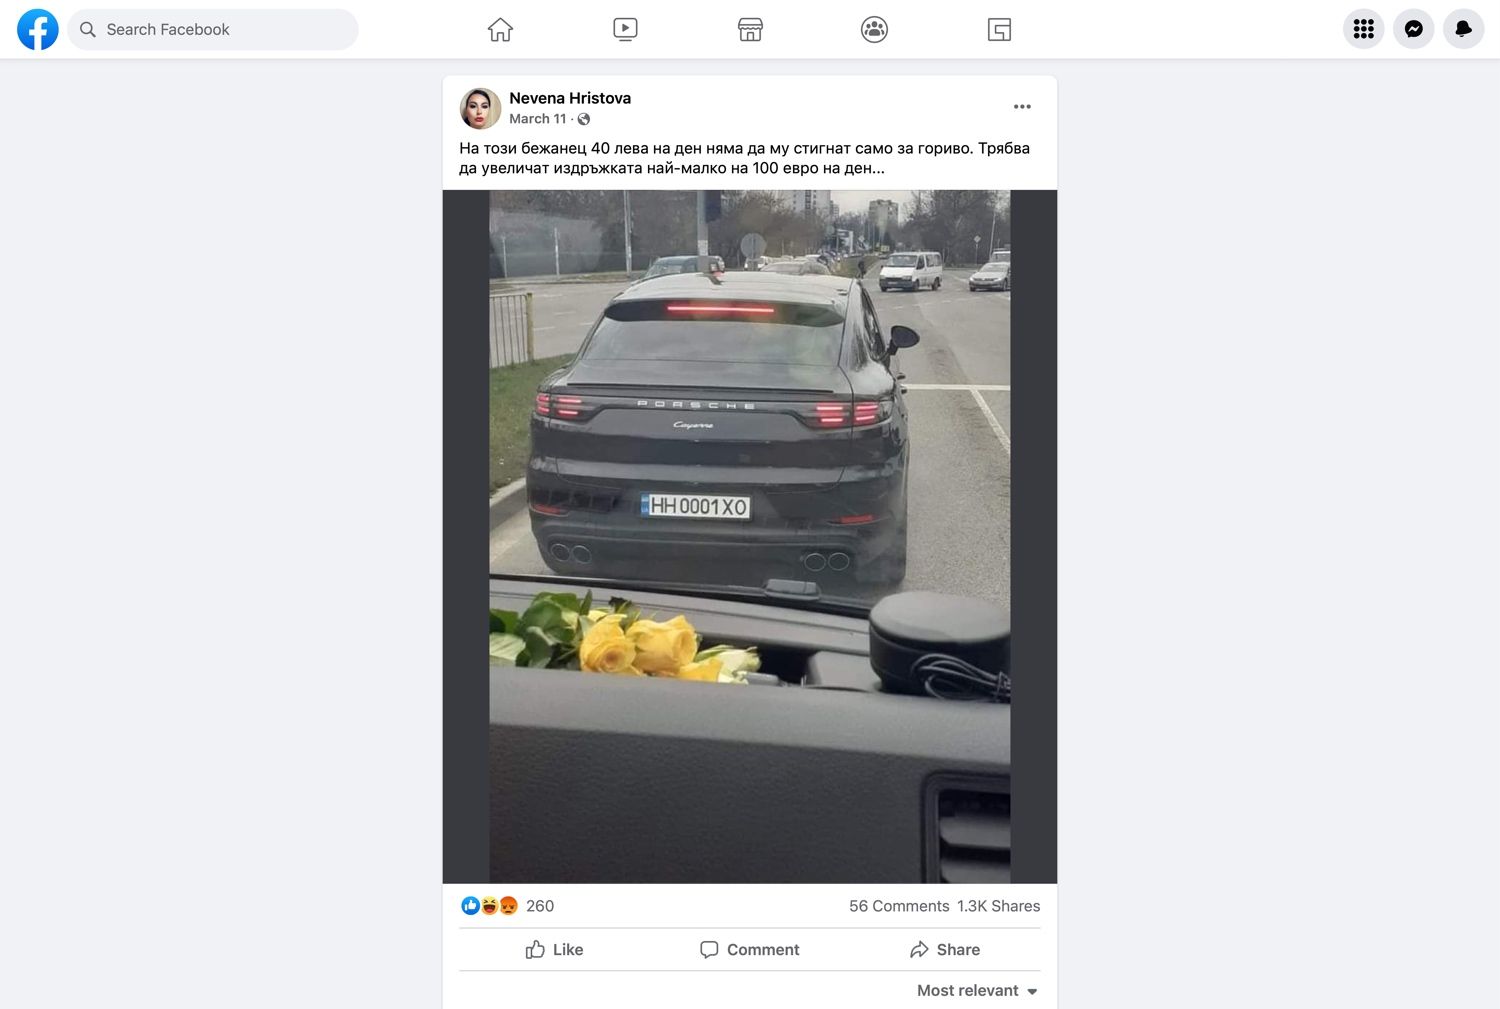View the 56 Comments link
The width and height of the screenshot is (1500, 1009).
(899, 906)
